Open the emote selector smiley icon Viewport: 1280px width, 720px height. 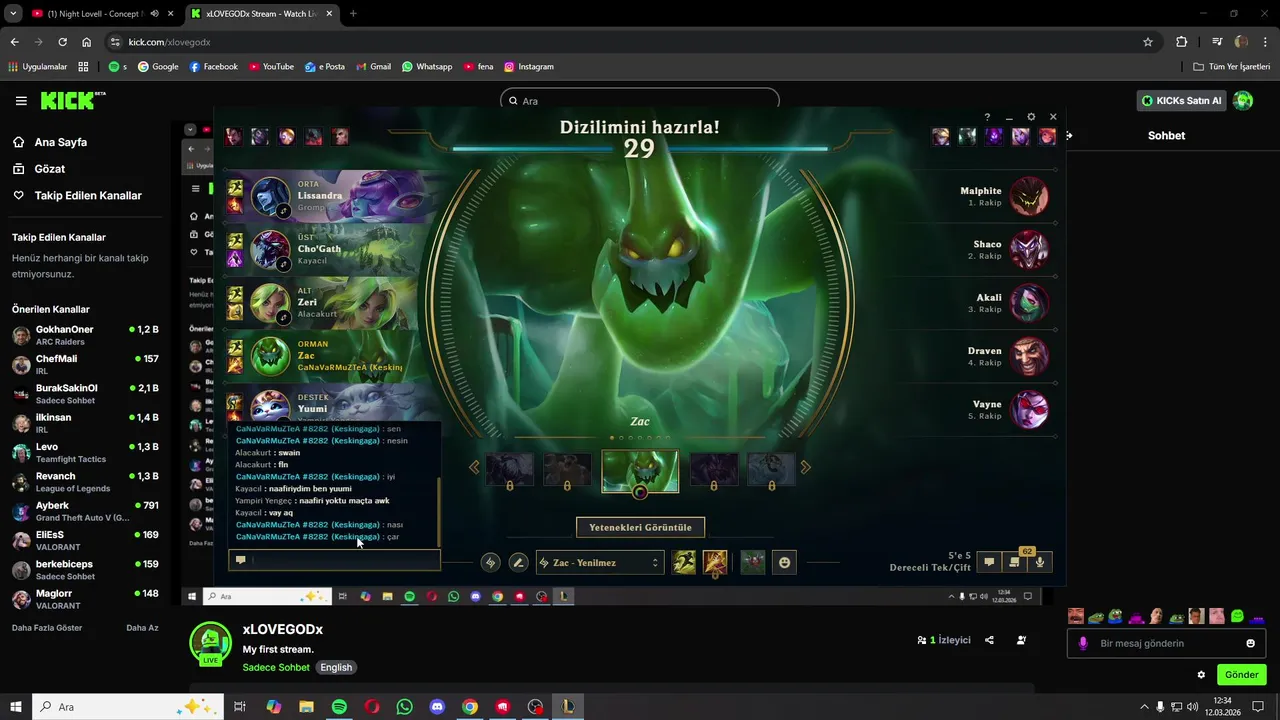[x=785, y=563]
